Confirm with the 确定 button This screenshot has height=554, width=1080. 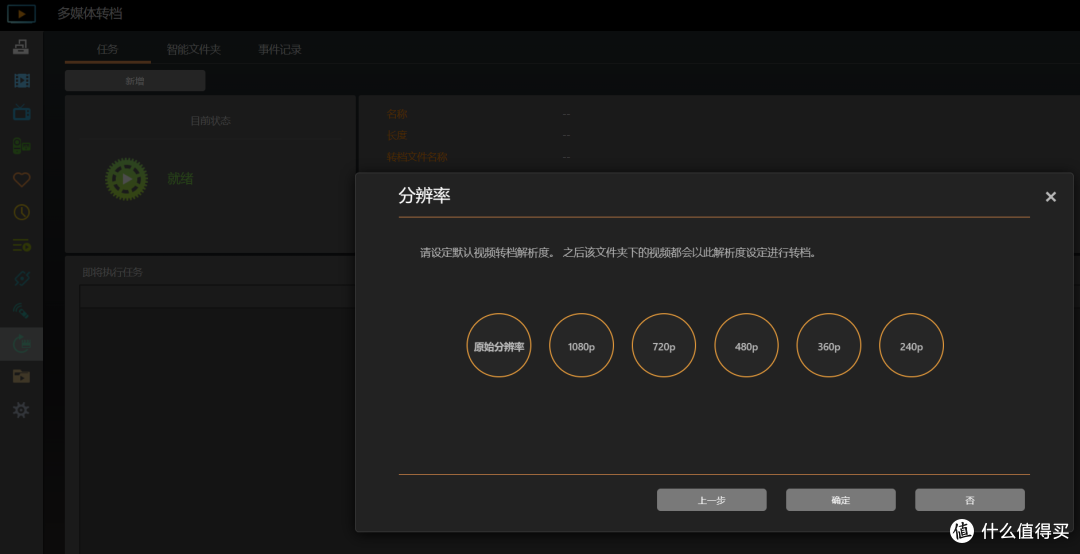click(841, 500)
